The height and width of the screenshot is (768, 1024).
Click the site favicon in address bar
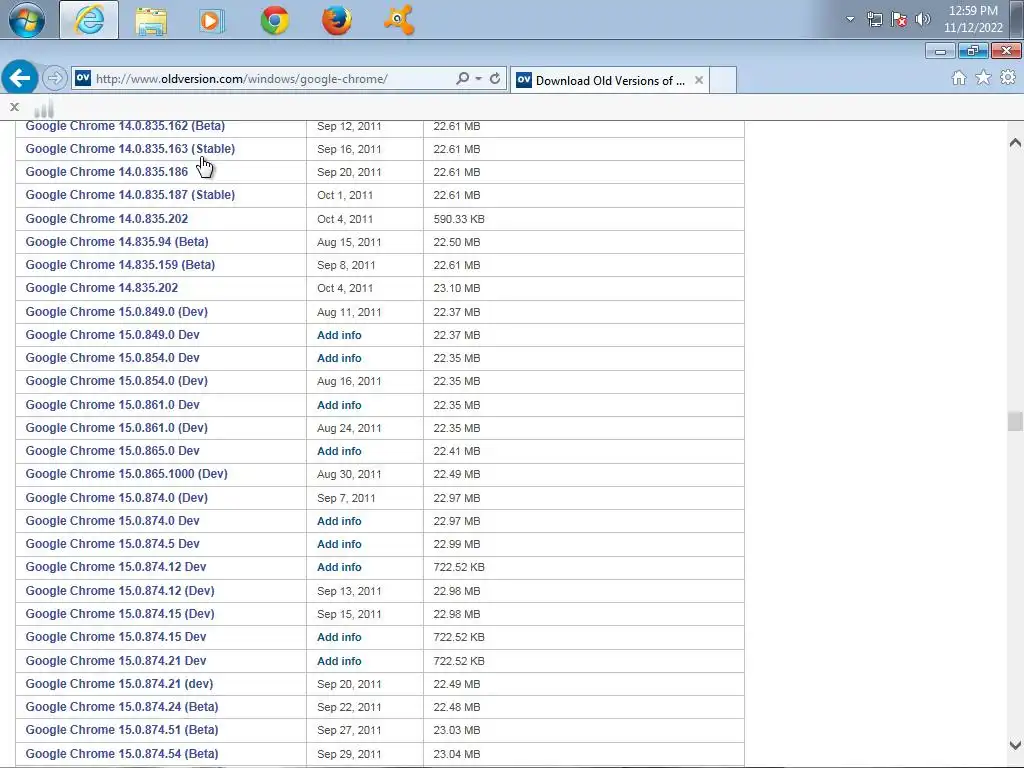(83, 78)
